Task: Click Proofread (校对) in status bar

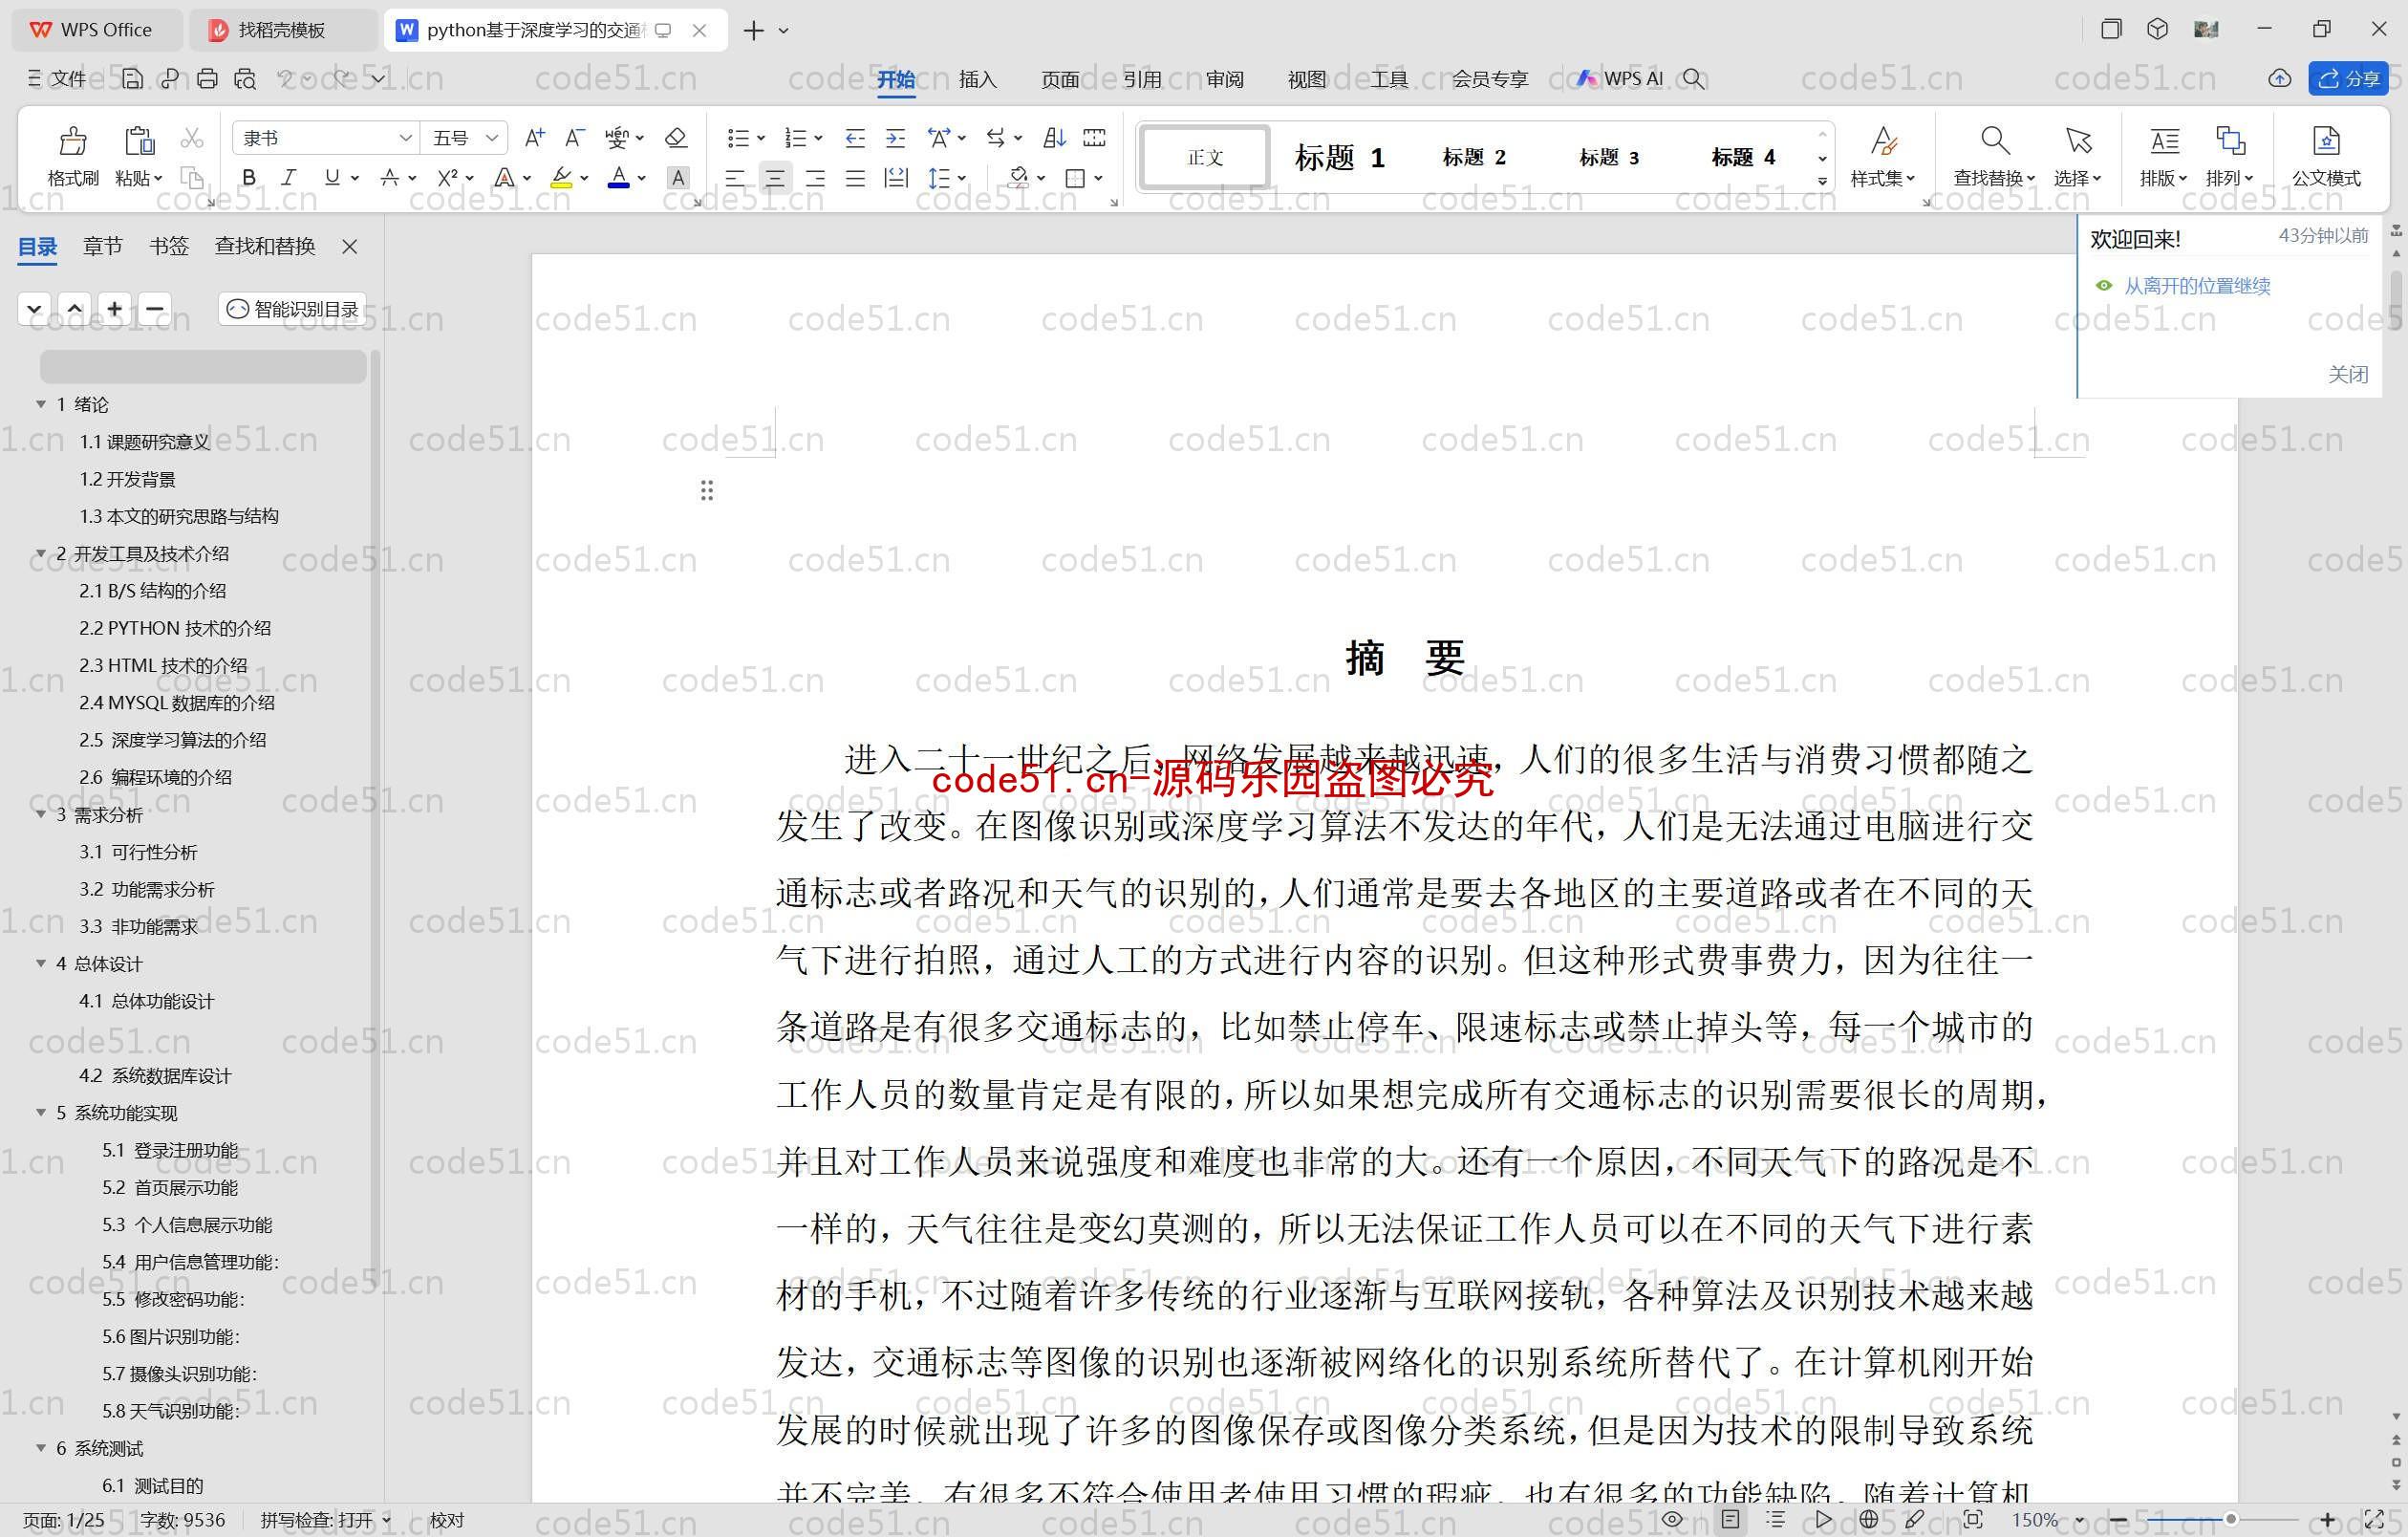Action: pyautogui.click(x=447, y=1520)
